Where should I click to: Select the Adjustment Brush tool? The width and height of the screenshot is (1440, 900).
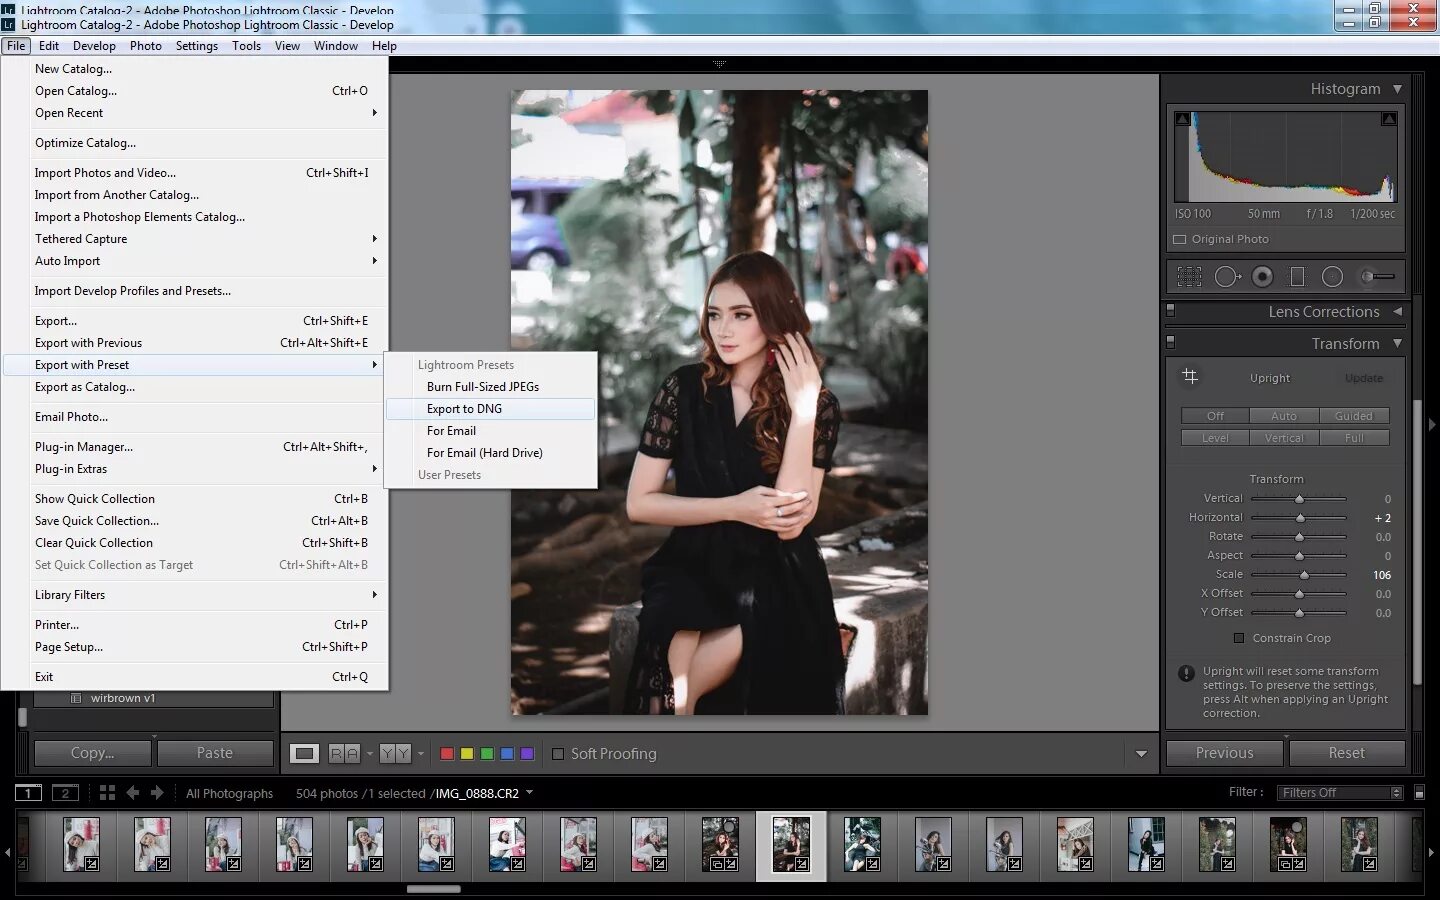click(x=1377, y=277)
